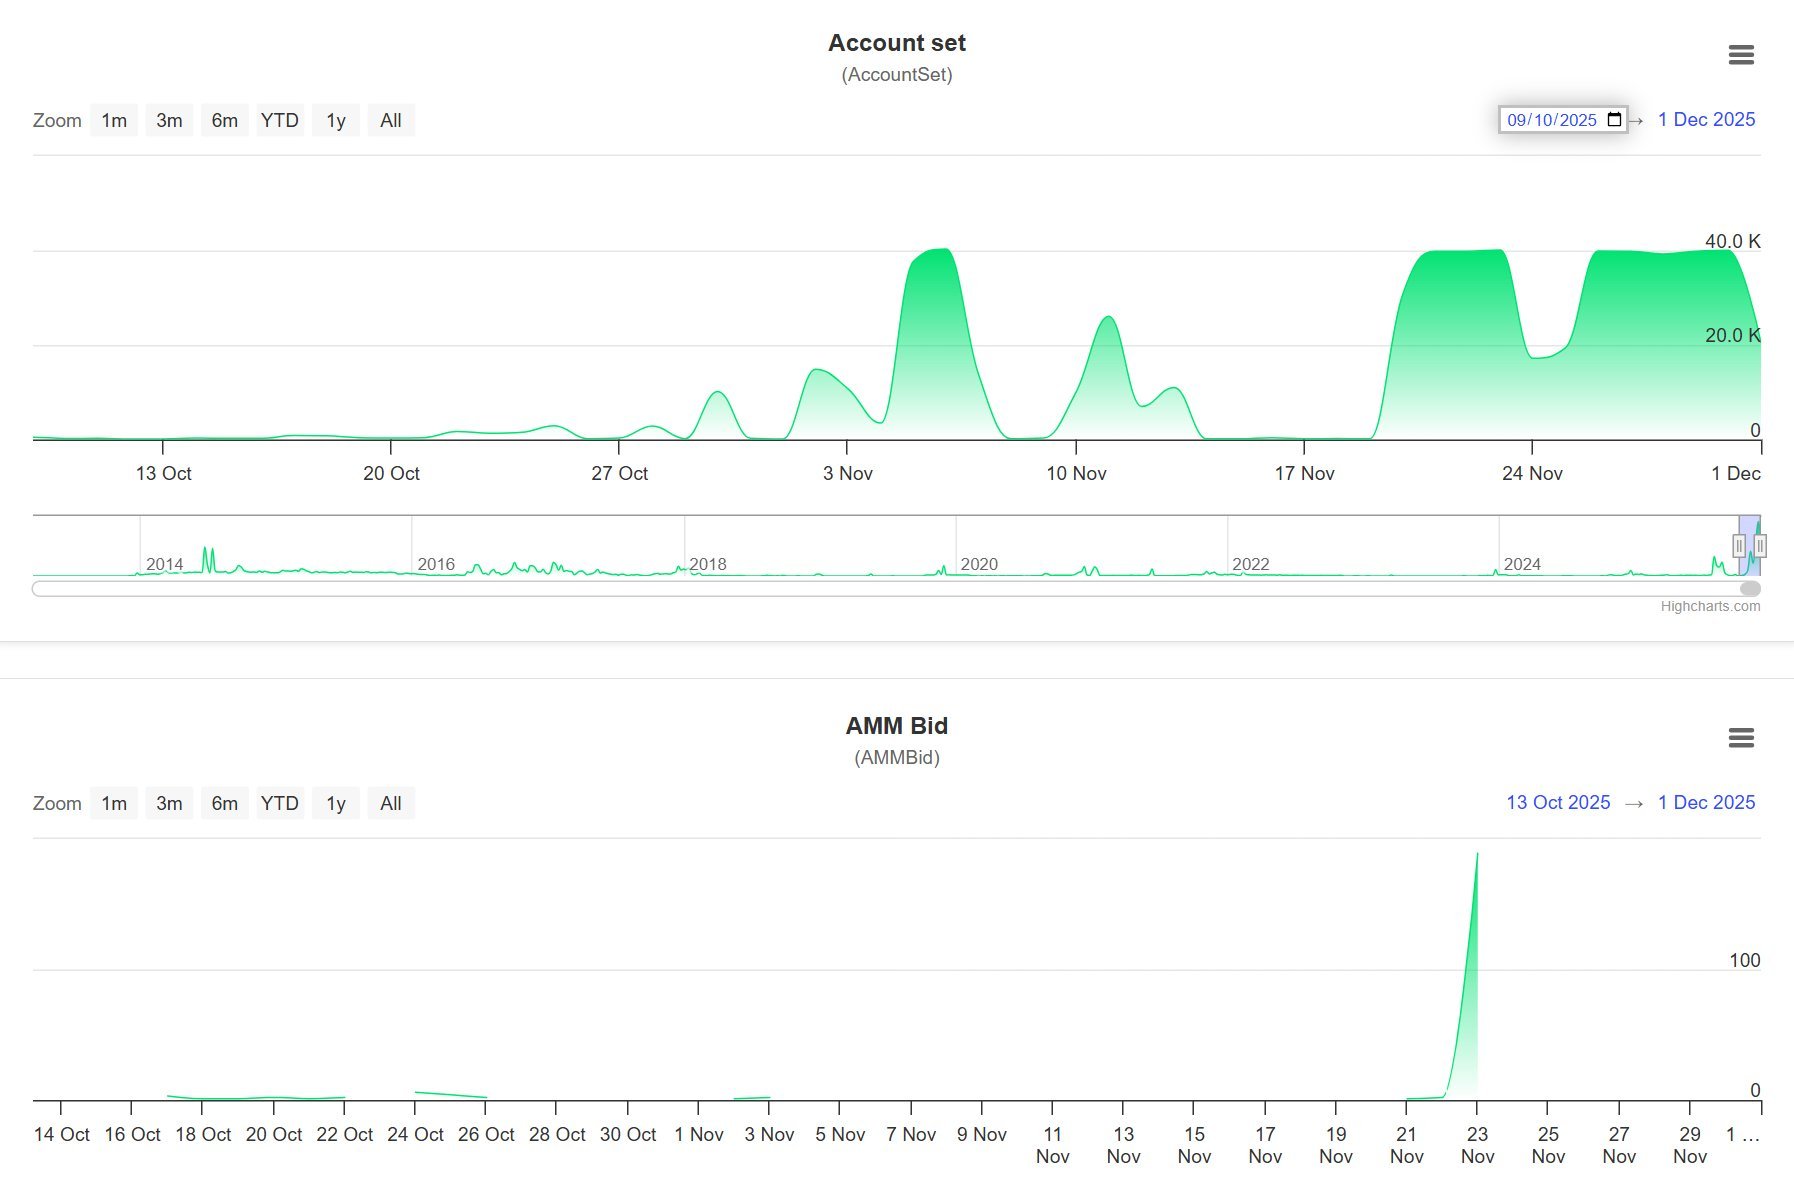Open the AMM Bid chart export menu
The width and height of the screenshot is (1794, 1188).
pyautogui.click(x=1741, y=738)
